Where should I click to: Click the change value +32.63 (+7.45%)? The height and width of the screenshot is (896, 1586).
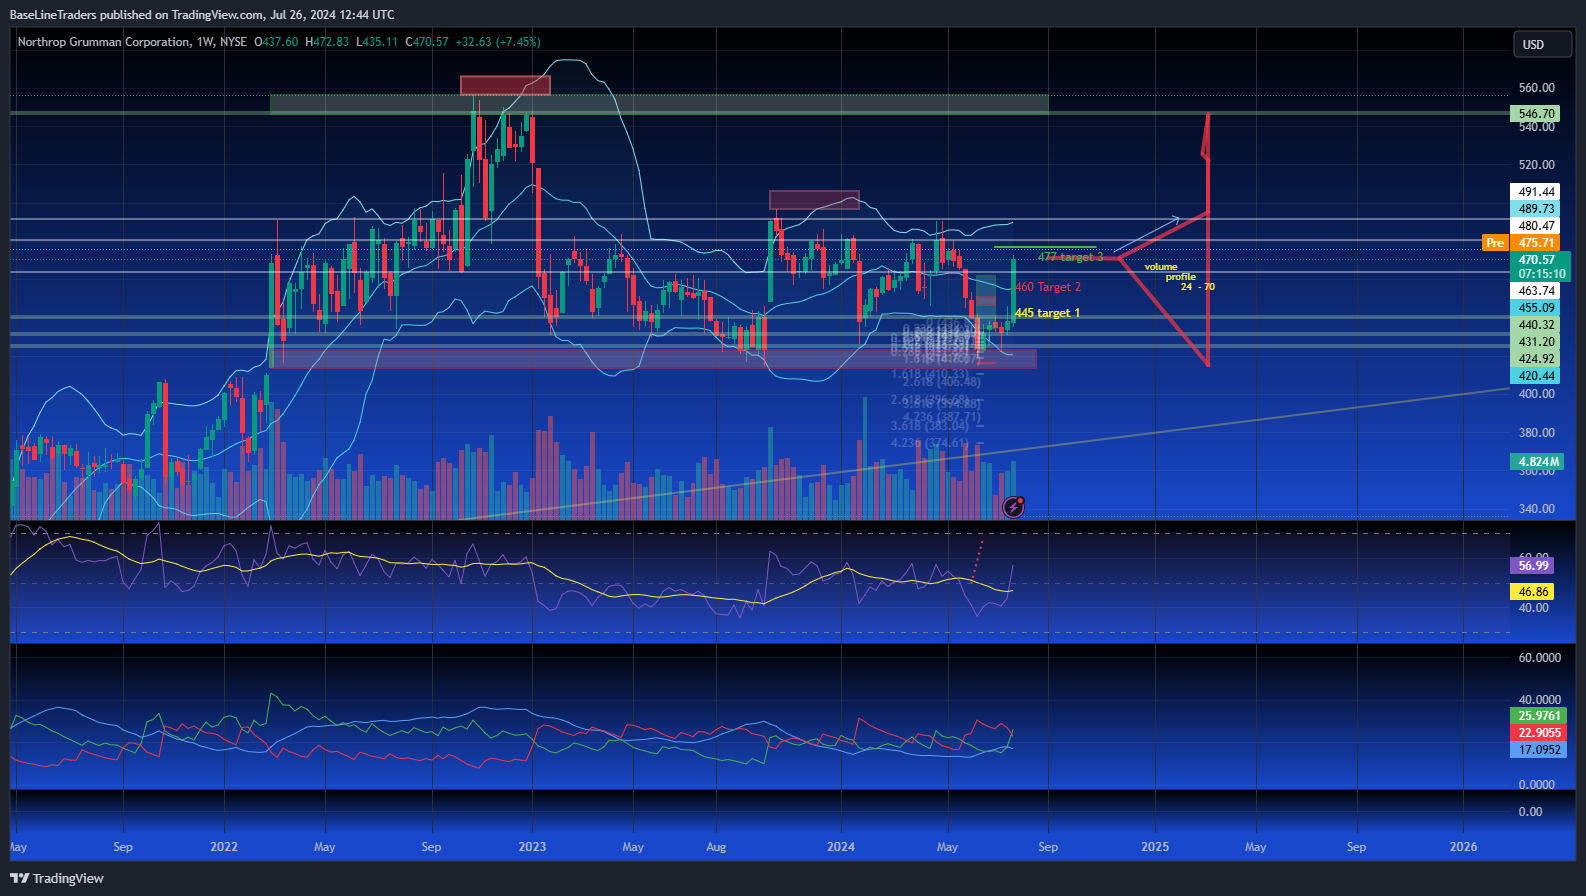pyautogui.click(x=498, y=42)
